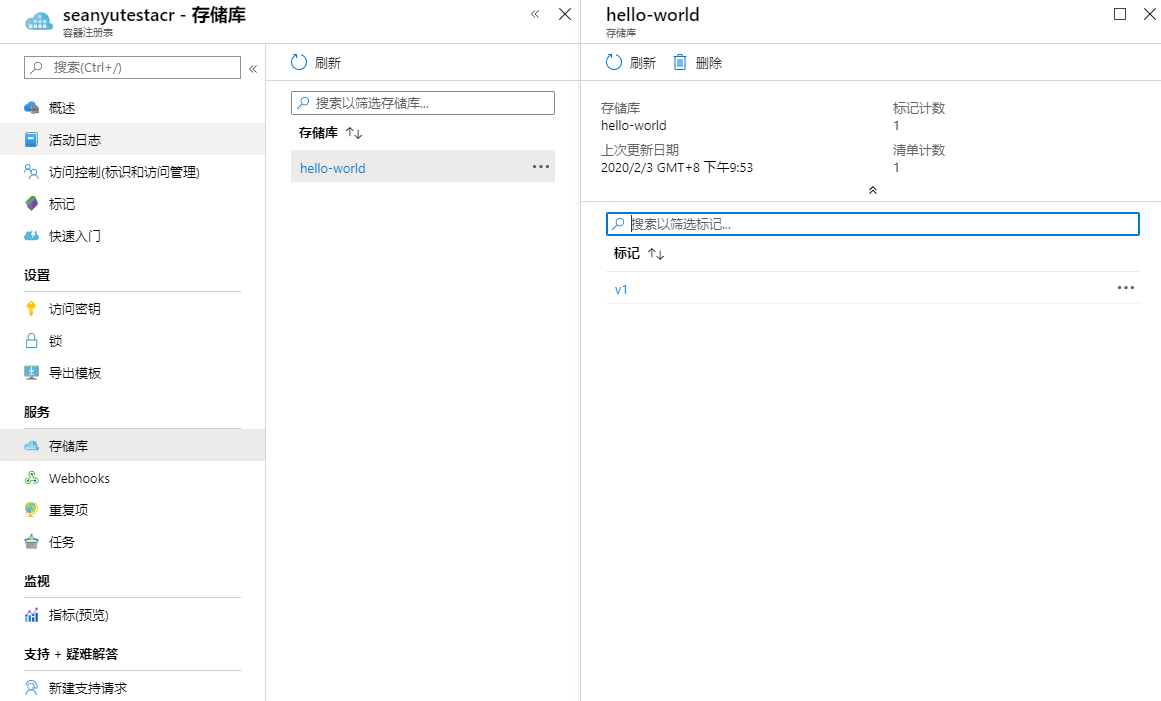Refresh the repository list
This screenshot has width=1161, height=701.
316,63
